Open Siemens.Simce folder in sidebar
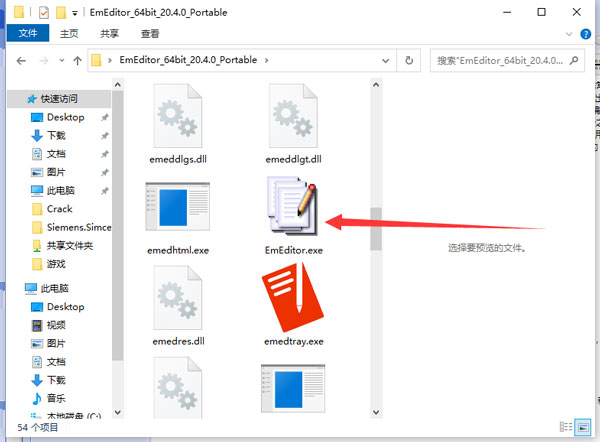The image size is (600, 442). coord(79,227)
